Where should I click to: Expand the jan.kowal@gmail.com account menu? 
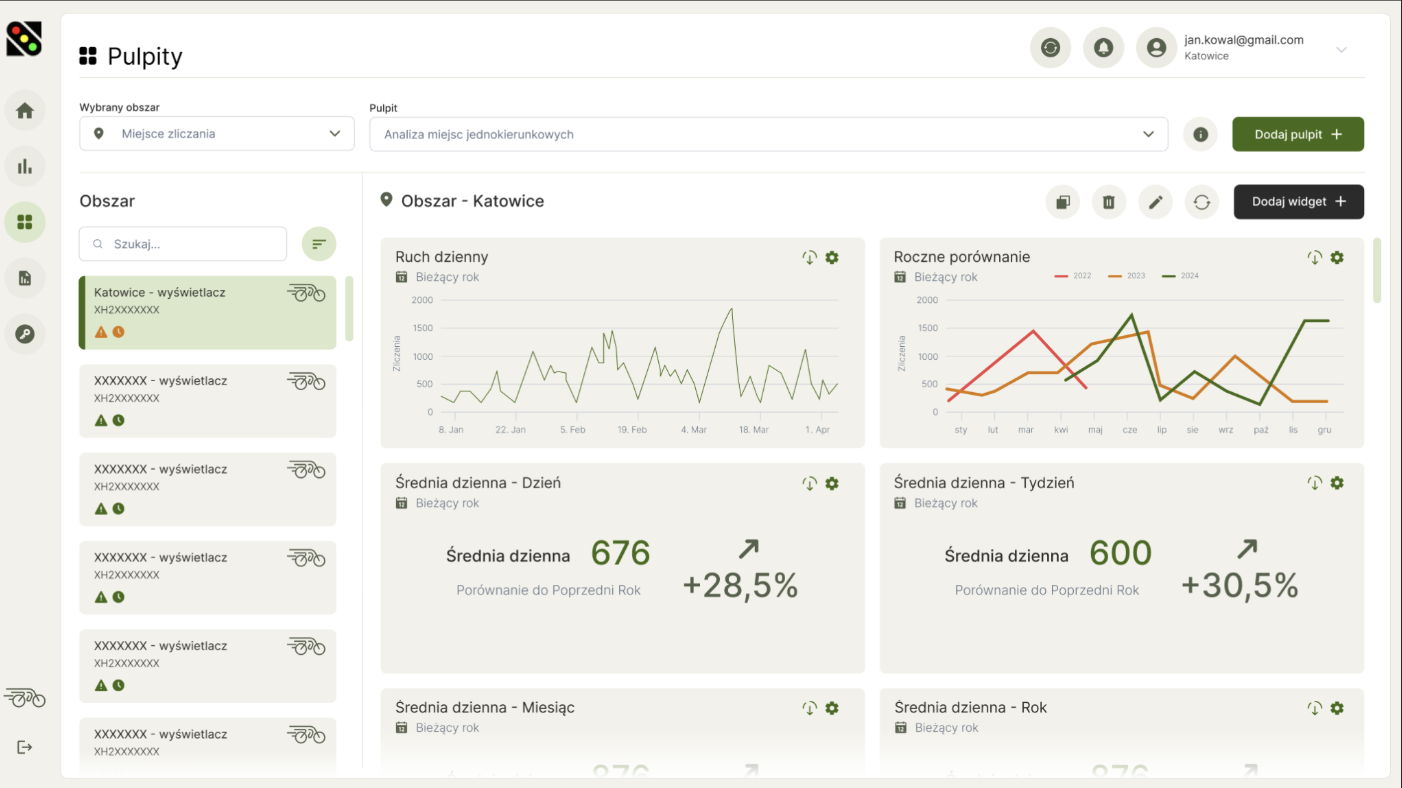tap(1341, 47)
